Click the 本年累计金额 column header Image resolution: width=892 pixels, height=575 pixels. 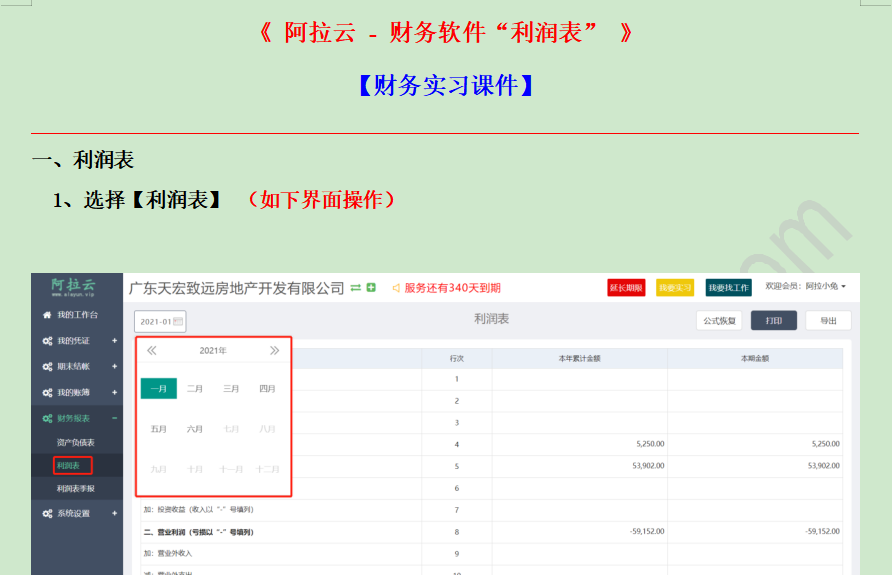click(580, 358)
